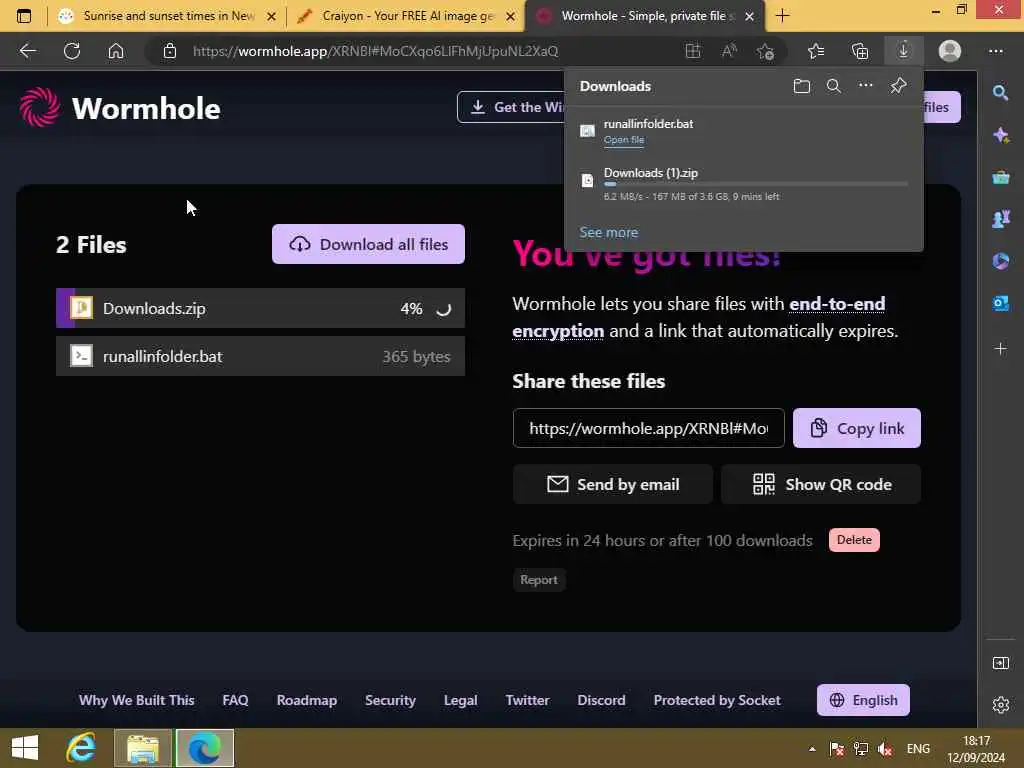This screenshot has height=768, width=1024.
Task: Add a sidebar app with the plus
Action: 1000,349
